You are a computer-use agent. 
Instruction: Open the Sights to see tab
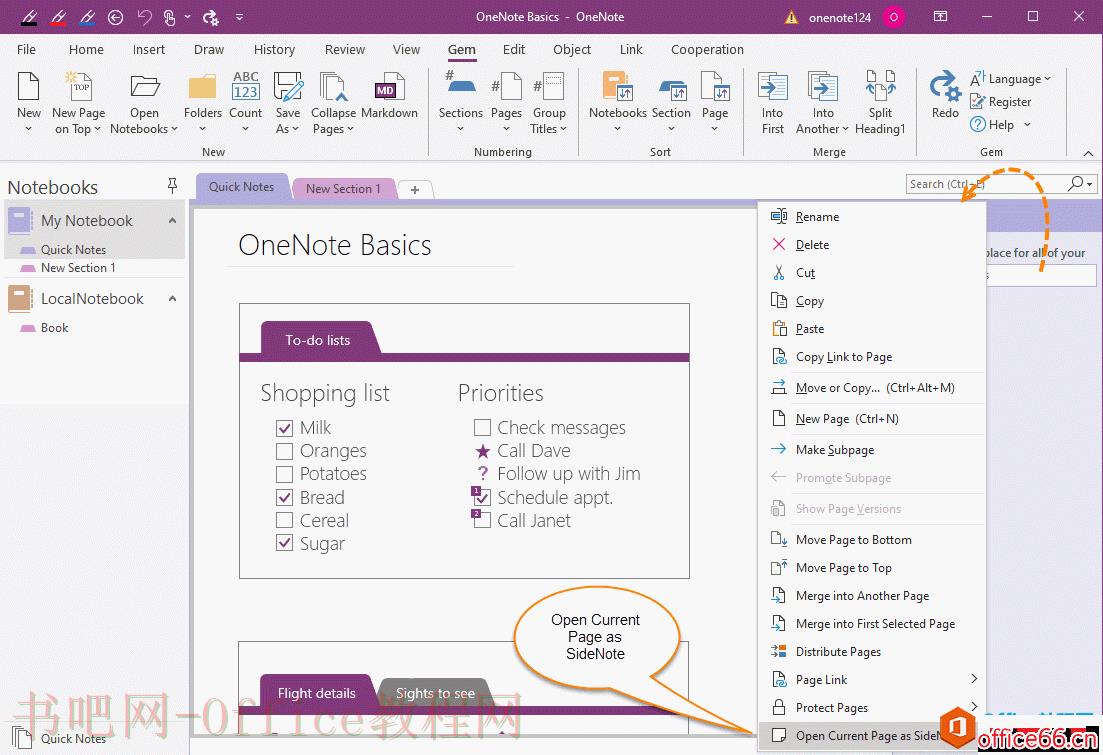point(435,693)
